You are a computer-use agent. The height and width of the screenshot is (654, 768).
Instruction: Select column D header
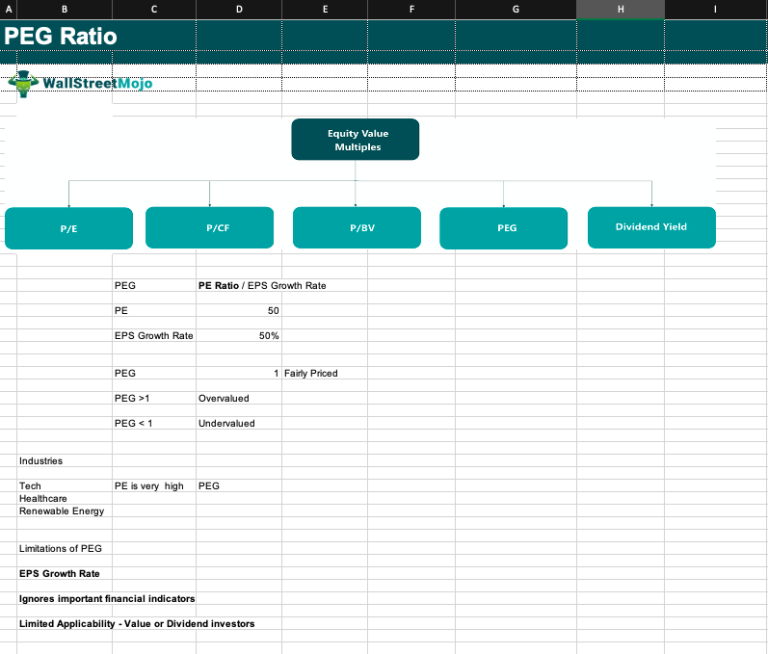point(239,9)
